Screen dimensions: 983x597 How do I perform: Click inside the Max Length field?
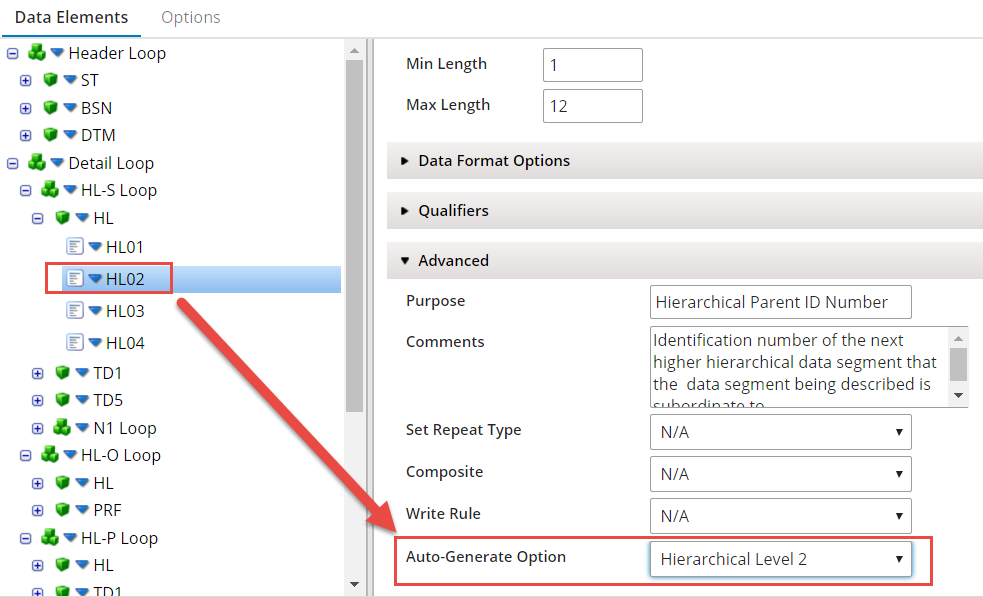point(592,105)
